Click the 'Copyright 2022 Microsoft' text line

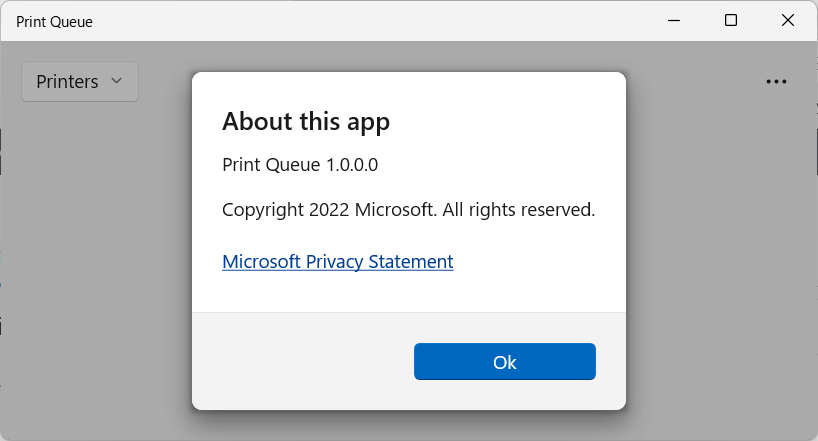click(x=408, y=210)
